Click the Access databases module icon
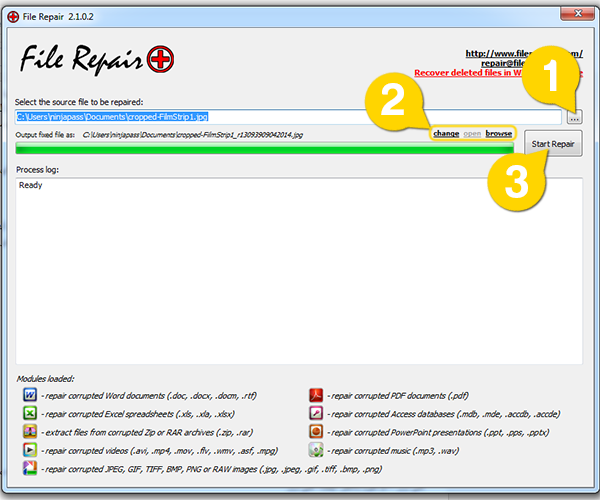The height and width of the screenshot is (500, 600). [x=316, y=413]
